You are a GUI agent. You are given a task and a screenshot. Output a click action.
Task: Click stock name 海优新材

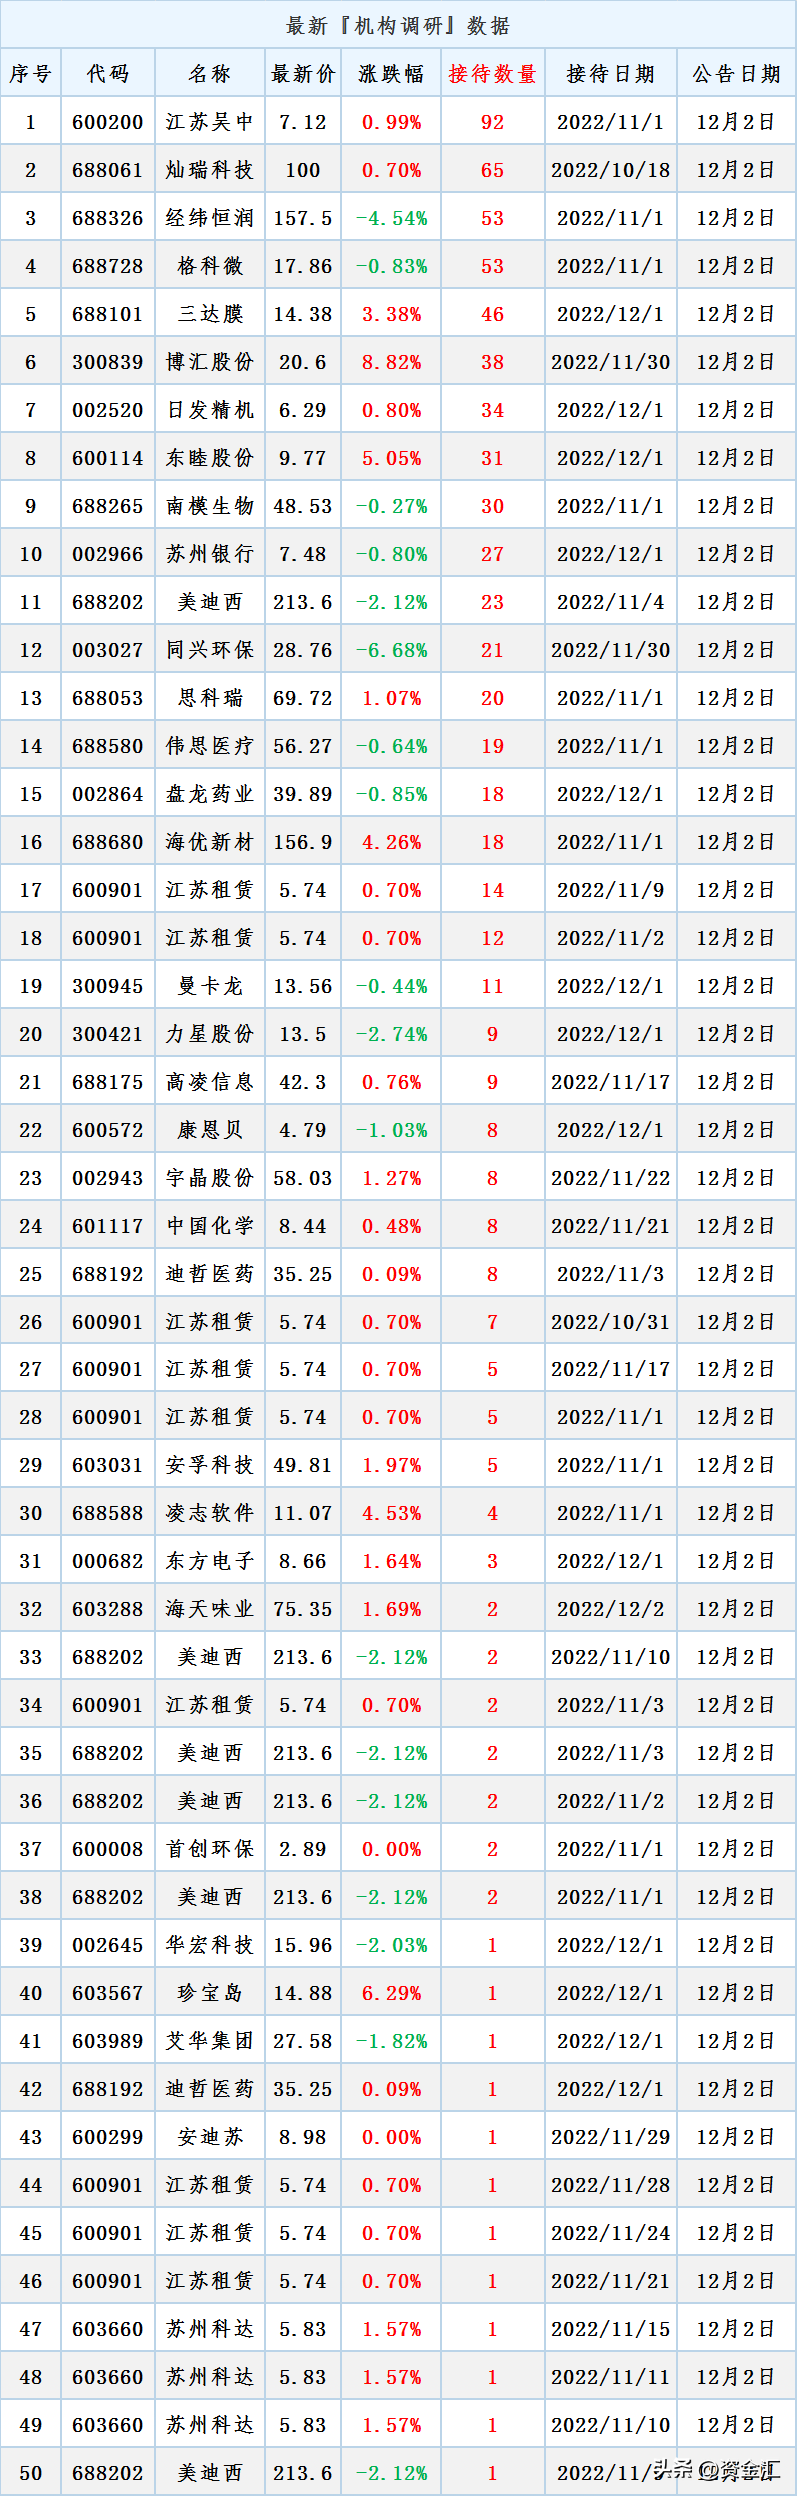210,842
